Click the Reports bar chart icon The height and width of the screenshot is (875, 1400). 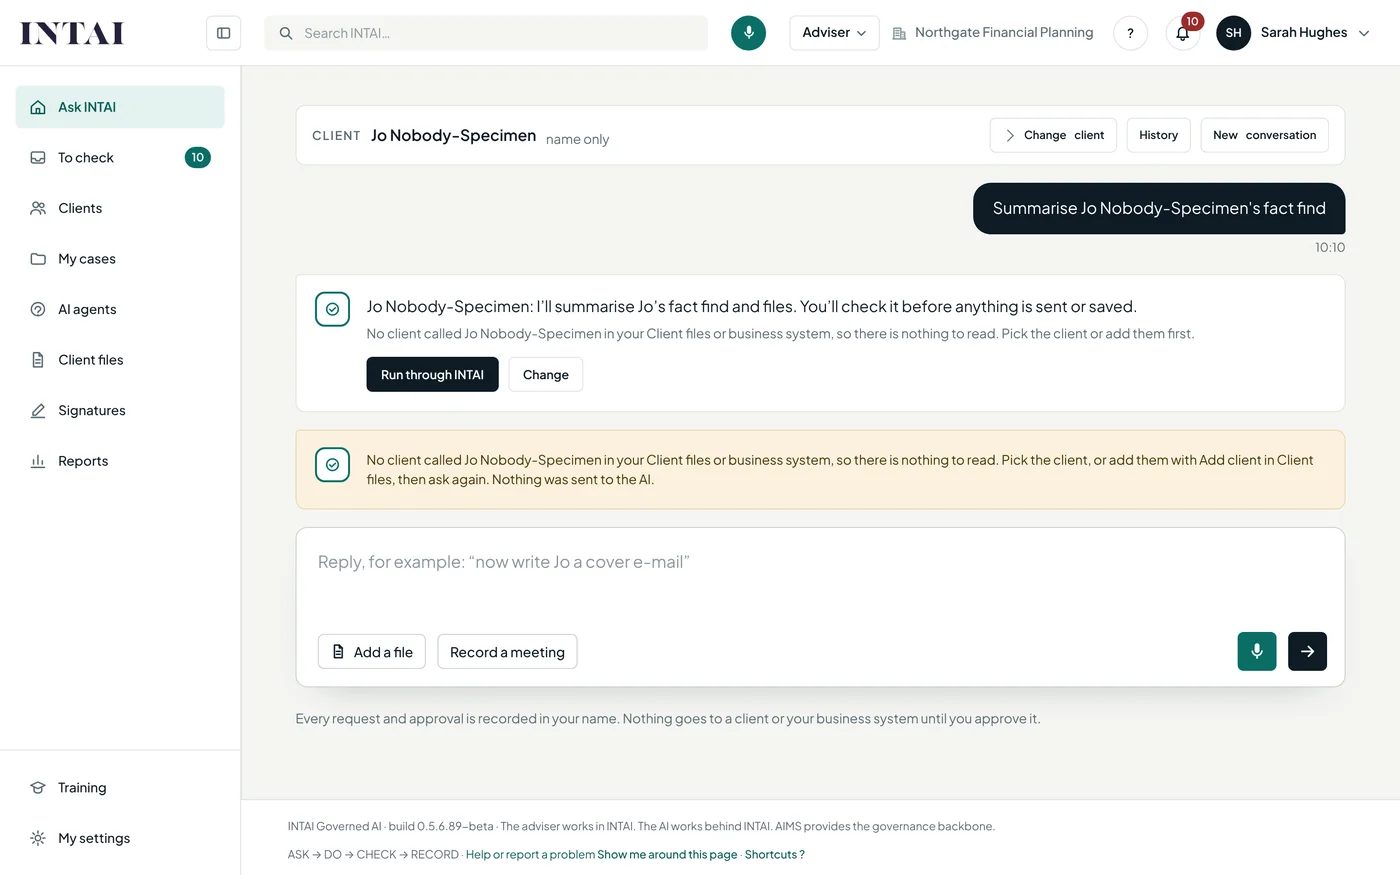38,461
